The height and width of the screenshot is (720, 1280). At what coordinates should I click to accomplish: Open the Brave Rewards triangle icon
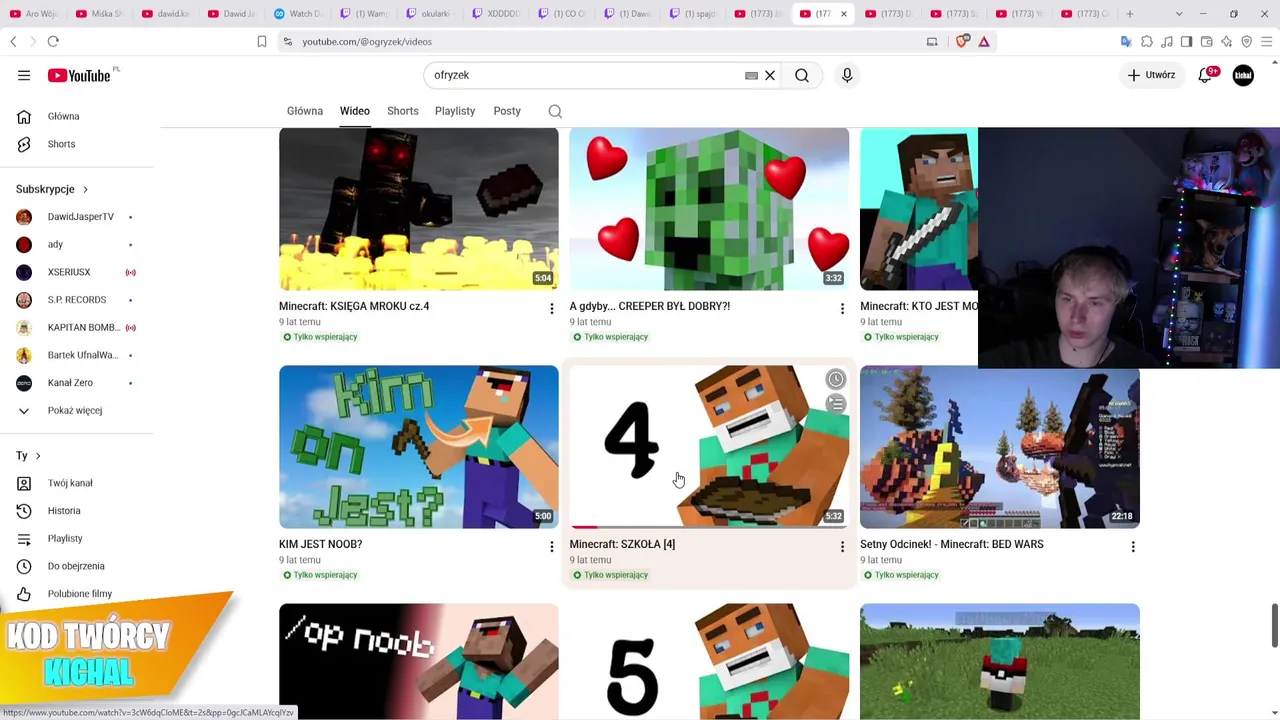coord(984,41)
